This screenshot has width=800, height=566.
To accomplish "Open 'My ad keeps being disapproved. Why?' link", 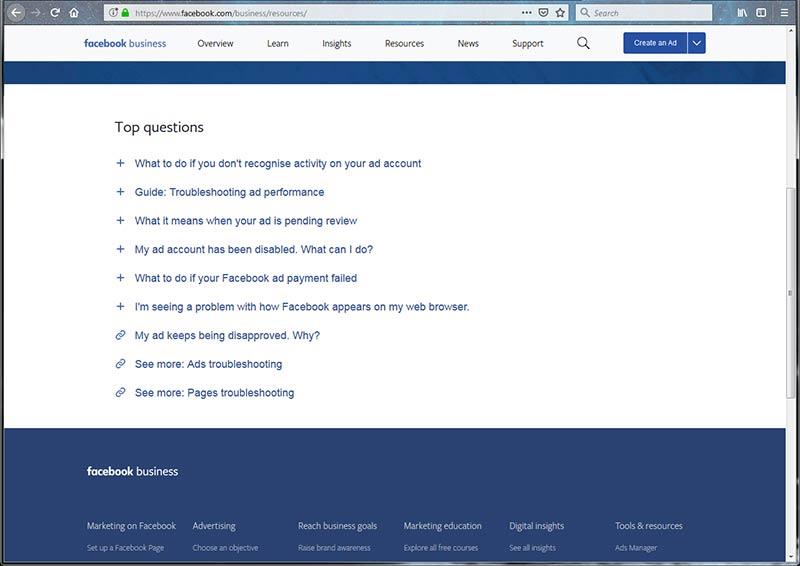I will pos(227,335).
